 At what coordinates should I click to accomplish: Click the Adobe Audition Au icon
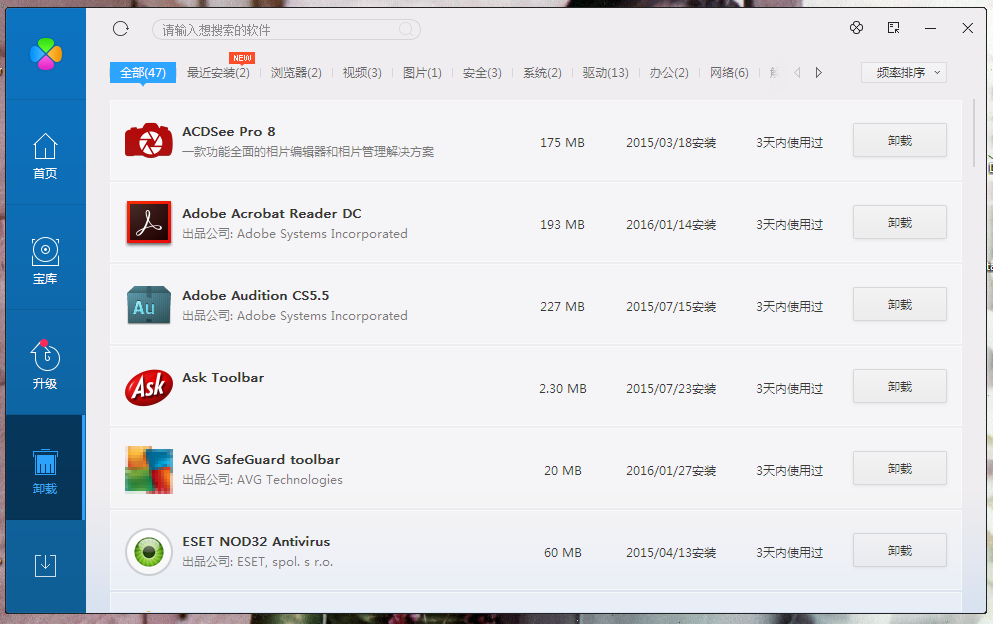149,305
